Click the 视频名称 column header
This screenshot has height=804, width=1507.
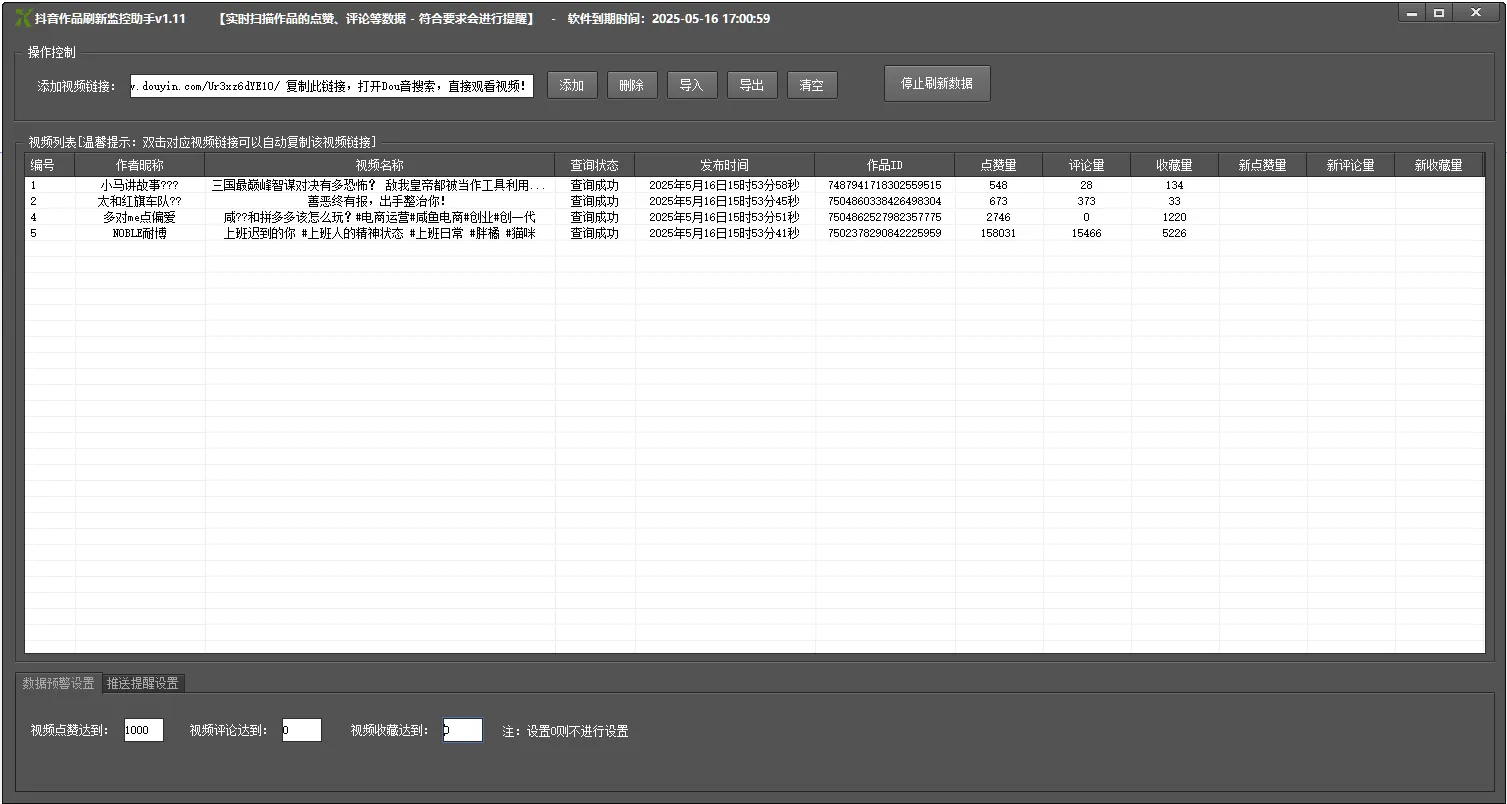(380, 165)
